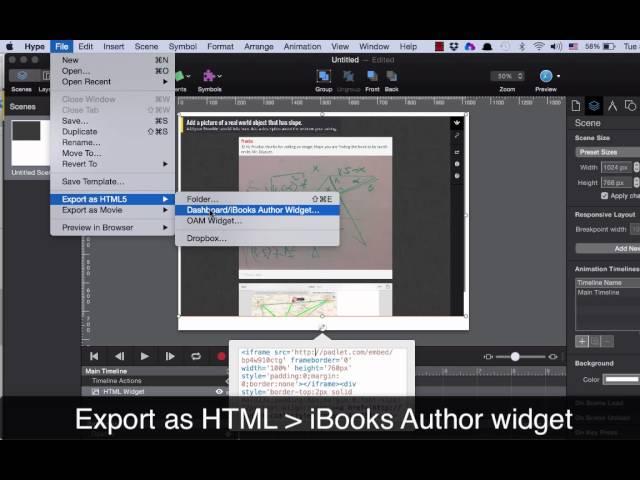Click the Breakpoint width field
Image resolution: width=640 pixels, height=480 pixels.
pyautogui.click(x=635, y=229)
